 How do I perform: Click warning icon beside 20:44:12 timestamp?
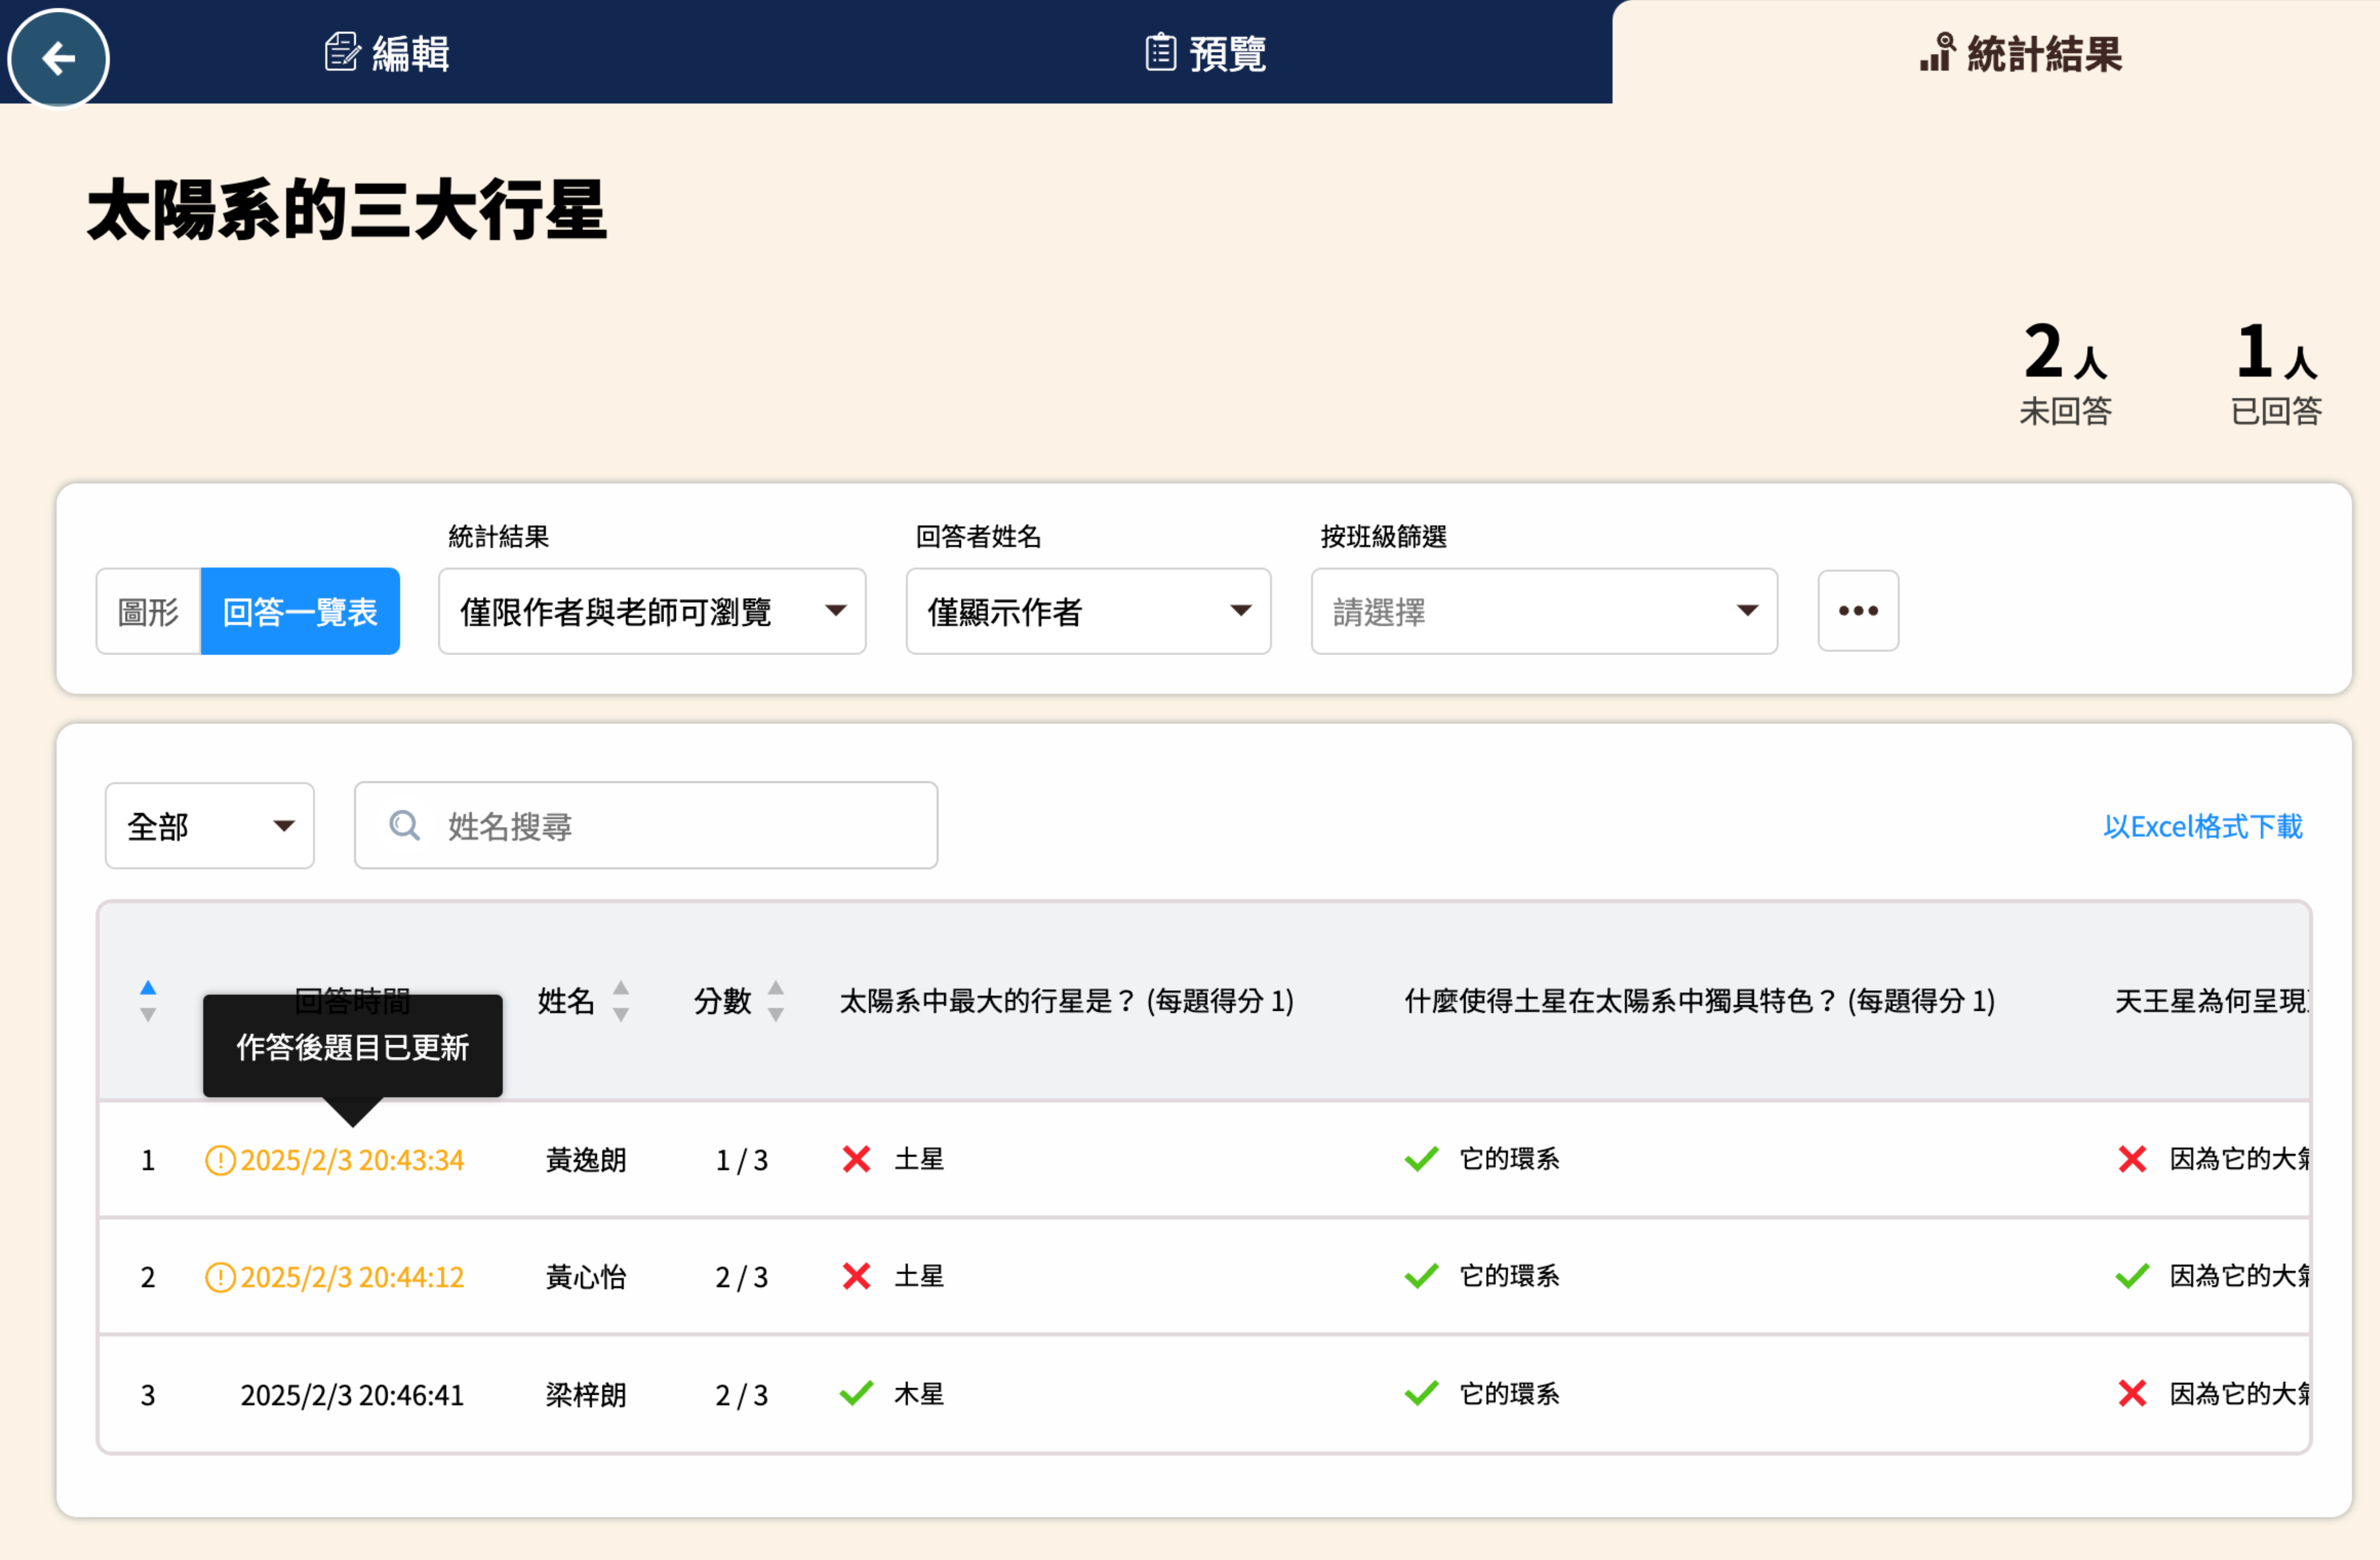[x=220, y=1277]
